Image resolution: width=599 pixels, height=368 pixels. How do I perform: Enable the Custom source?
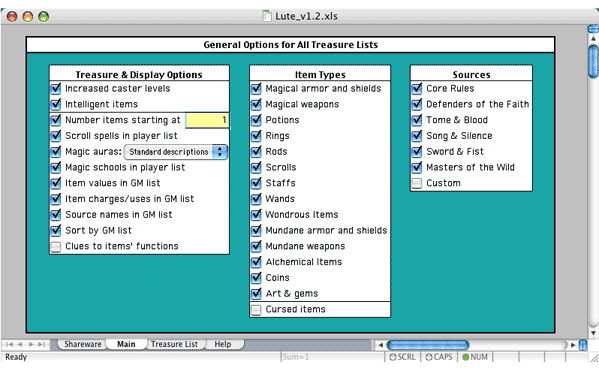[x=417, y=183]
